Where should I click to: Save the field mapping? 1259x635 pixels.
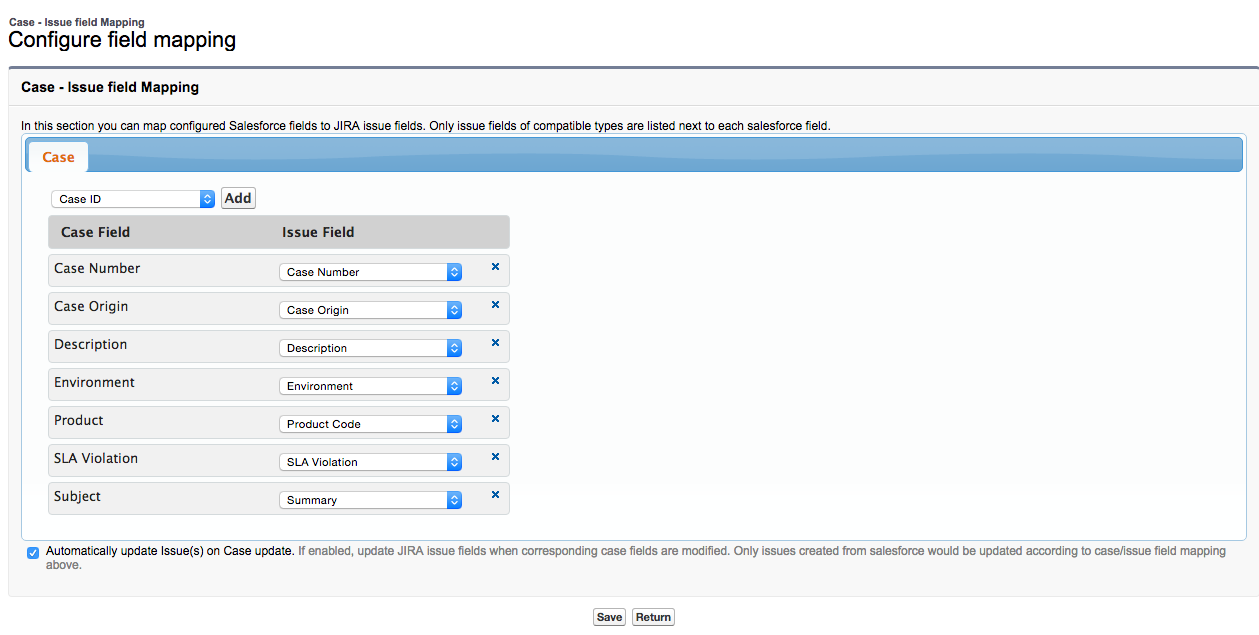point(609,617)
